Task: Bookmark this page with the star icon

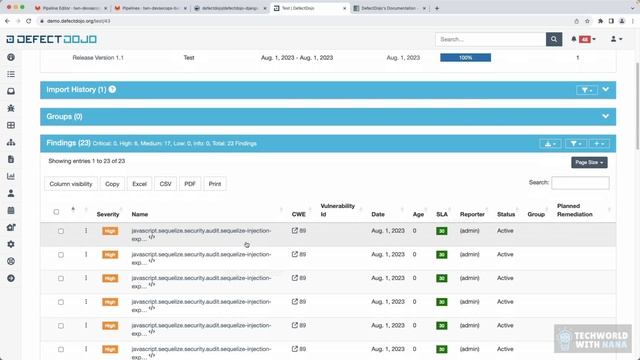Action: tap(587, 21)
